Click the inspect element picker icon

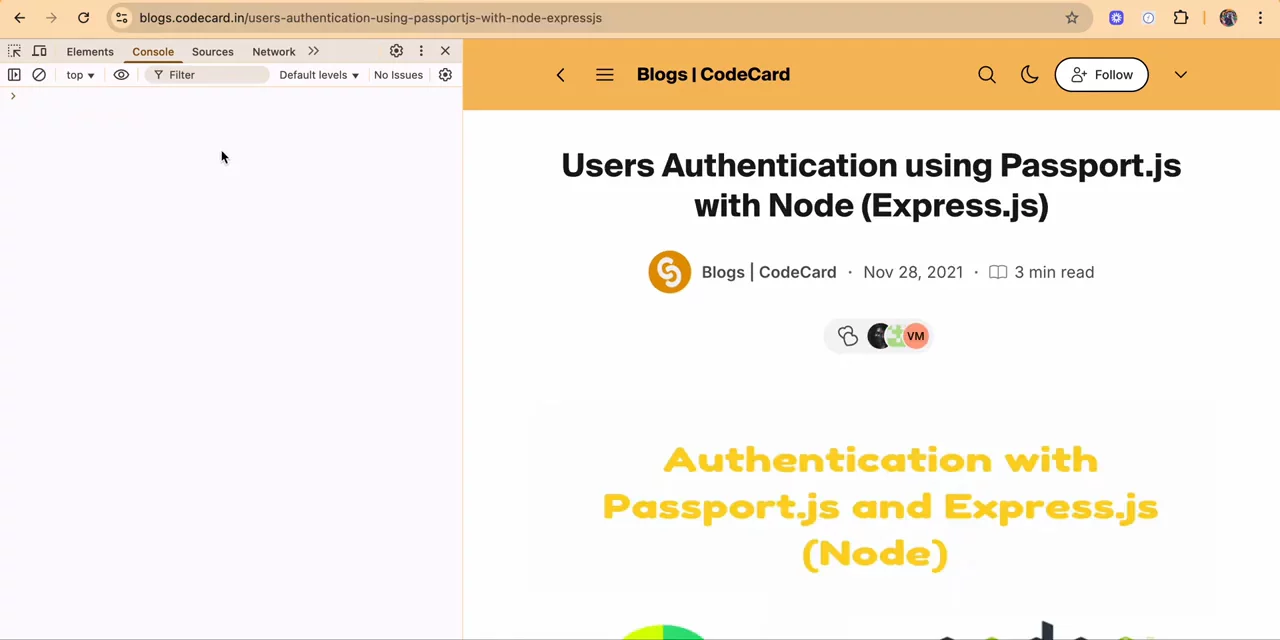(14, 51)
